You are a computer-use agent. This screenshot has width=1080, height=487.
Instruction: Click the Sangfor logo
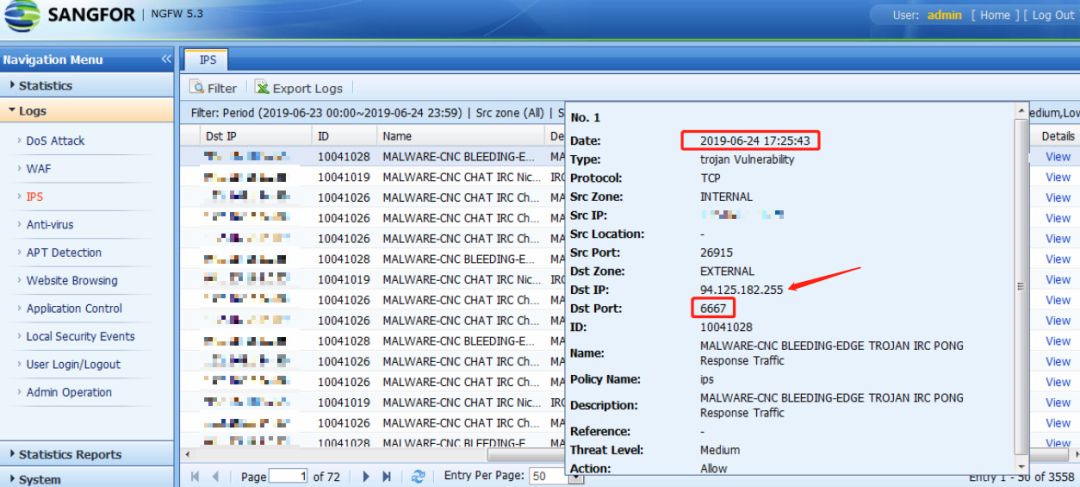(x=70, y=15)
